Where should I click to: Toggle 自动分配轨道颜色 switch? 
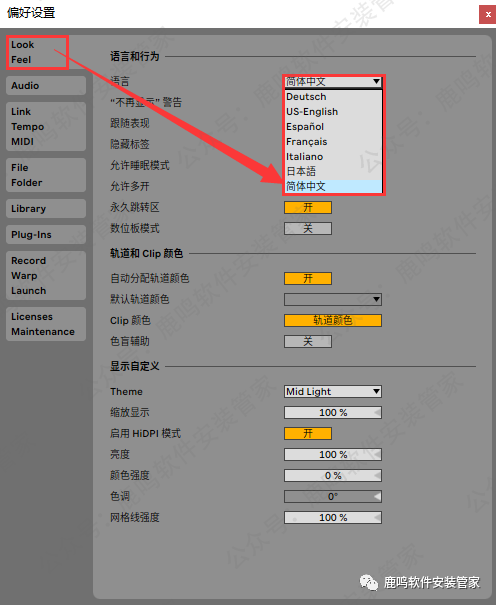point(308,279)
